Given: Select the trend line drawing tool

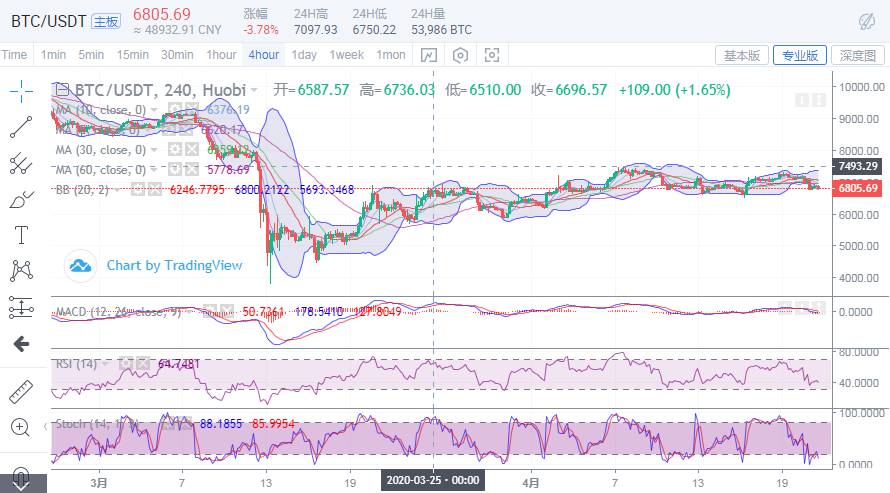Looking at the screenshot, I should (21, 127).
